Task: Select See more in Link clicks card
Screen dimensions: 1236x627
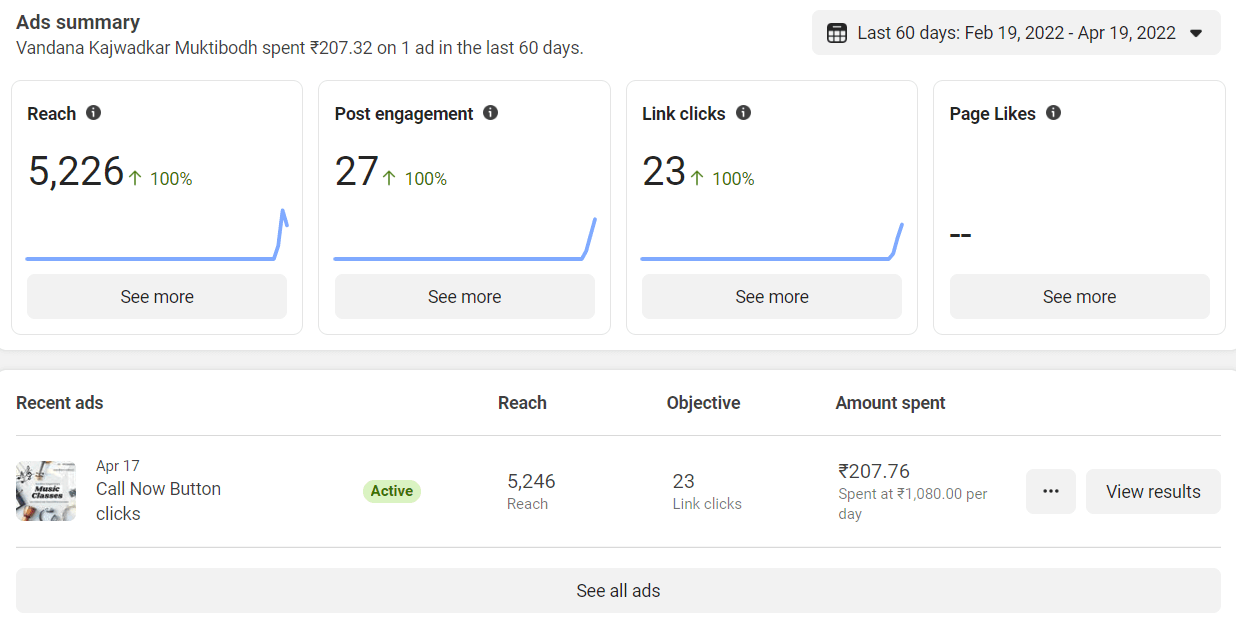Action: pyautogui.click(x=771, y=297)
